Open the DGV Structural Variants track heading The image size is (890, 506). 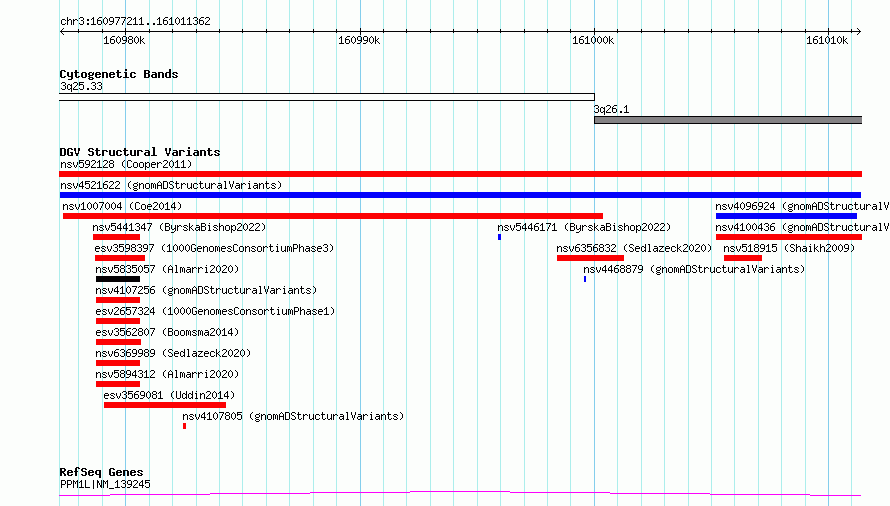(x=140, y=152)
